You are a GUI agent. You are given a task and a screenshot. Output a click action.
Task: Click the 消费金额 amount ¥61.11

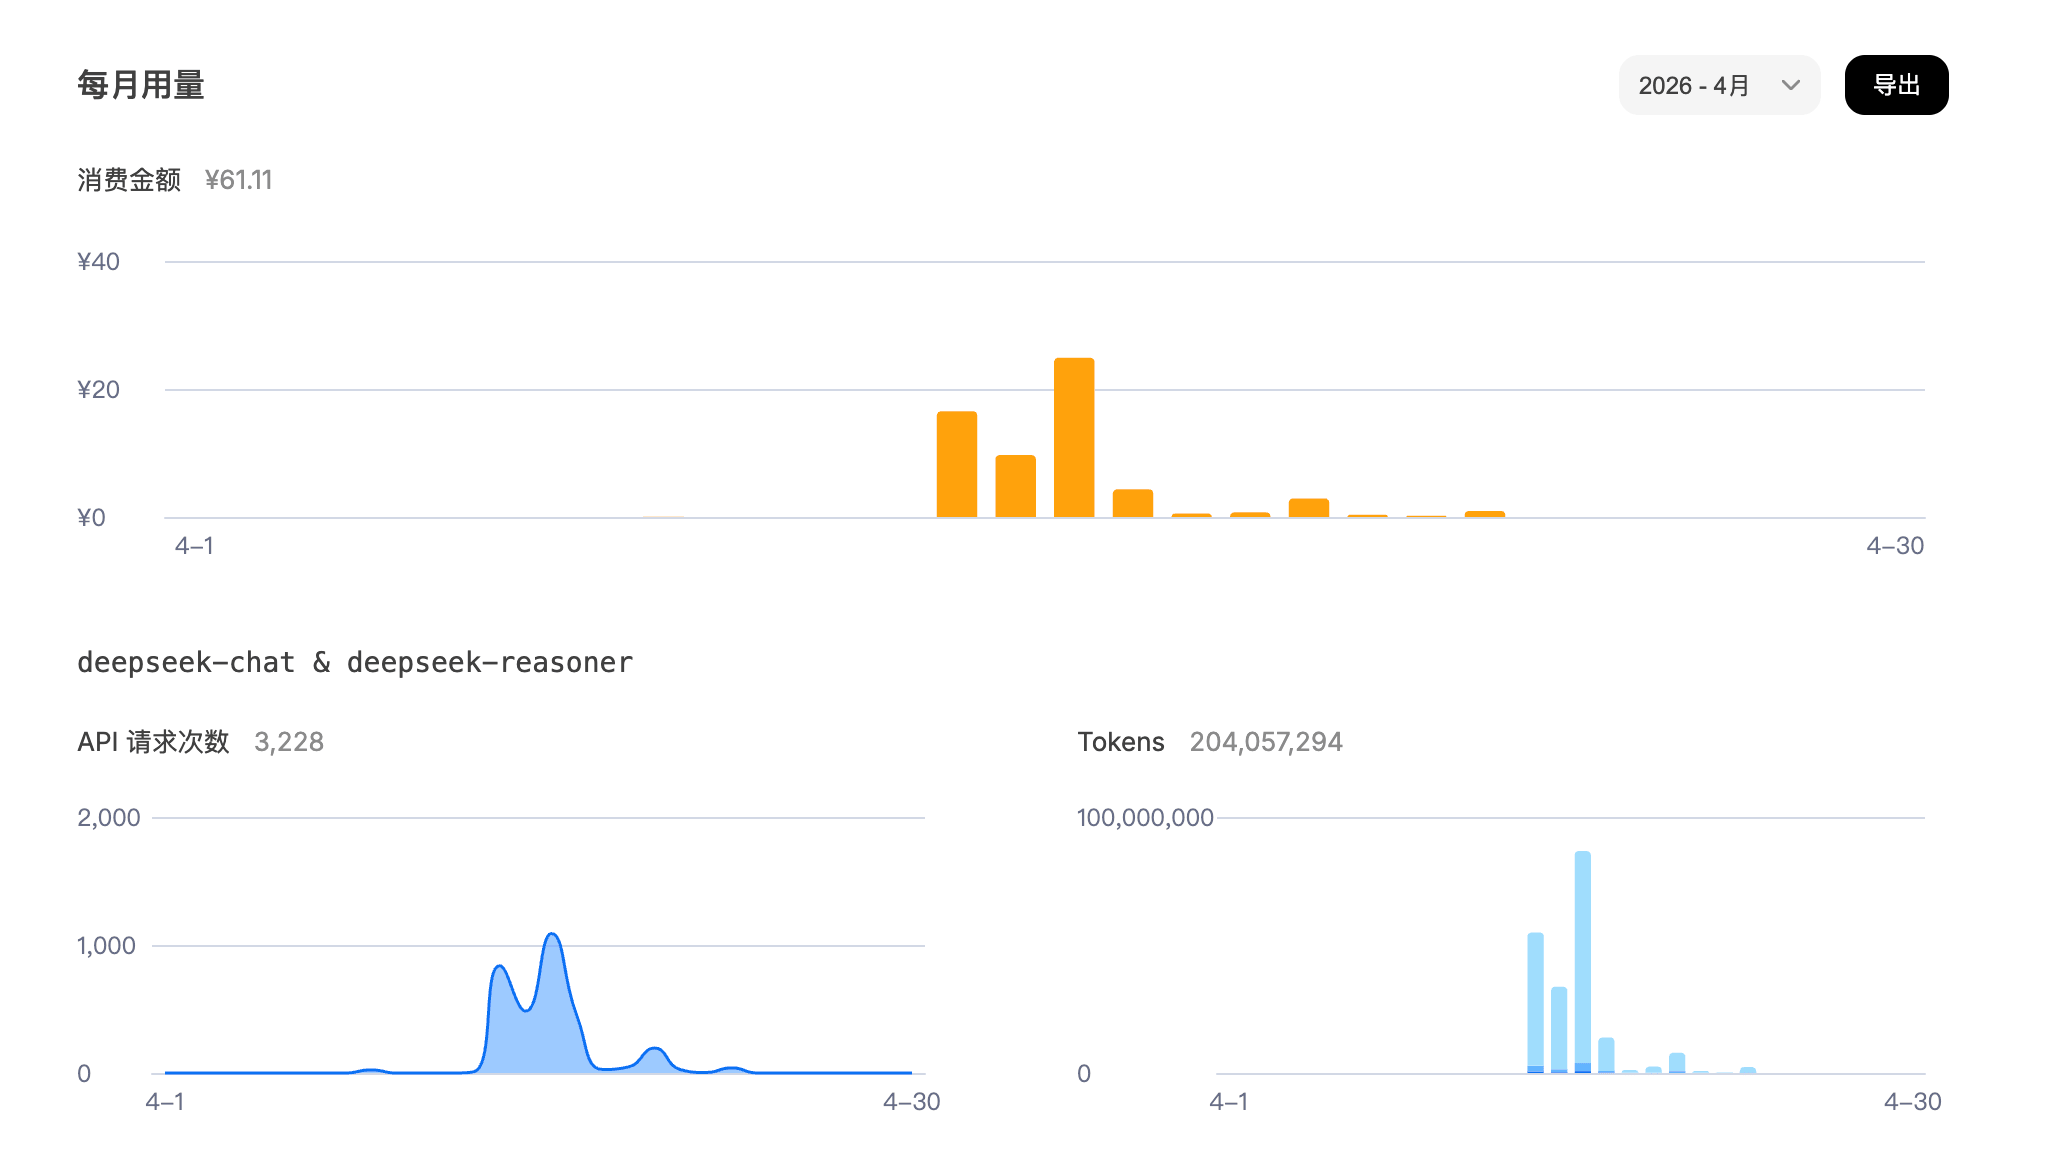(x=238, y=180)
